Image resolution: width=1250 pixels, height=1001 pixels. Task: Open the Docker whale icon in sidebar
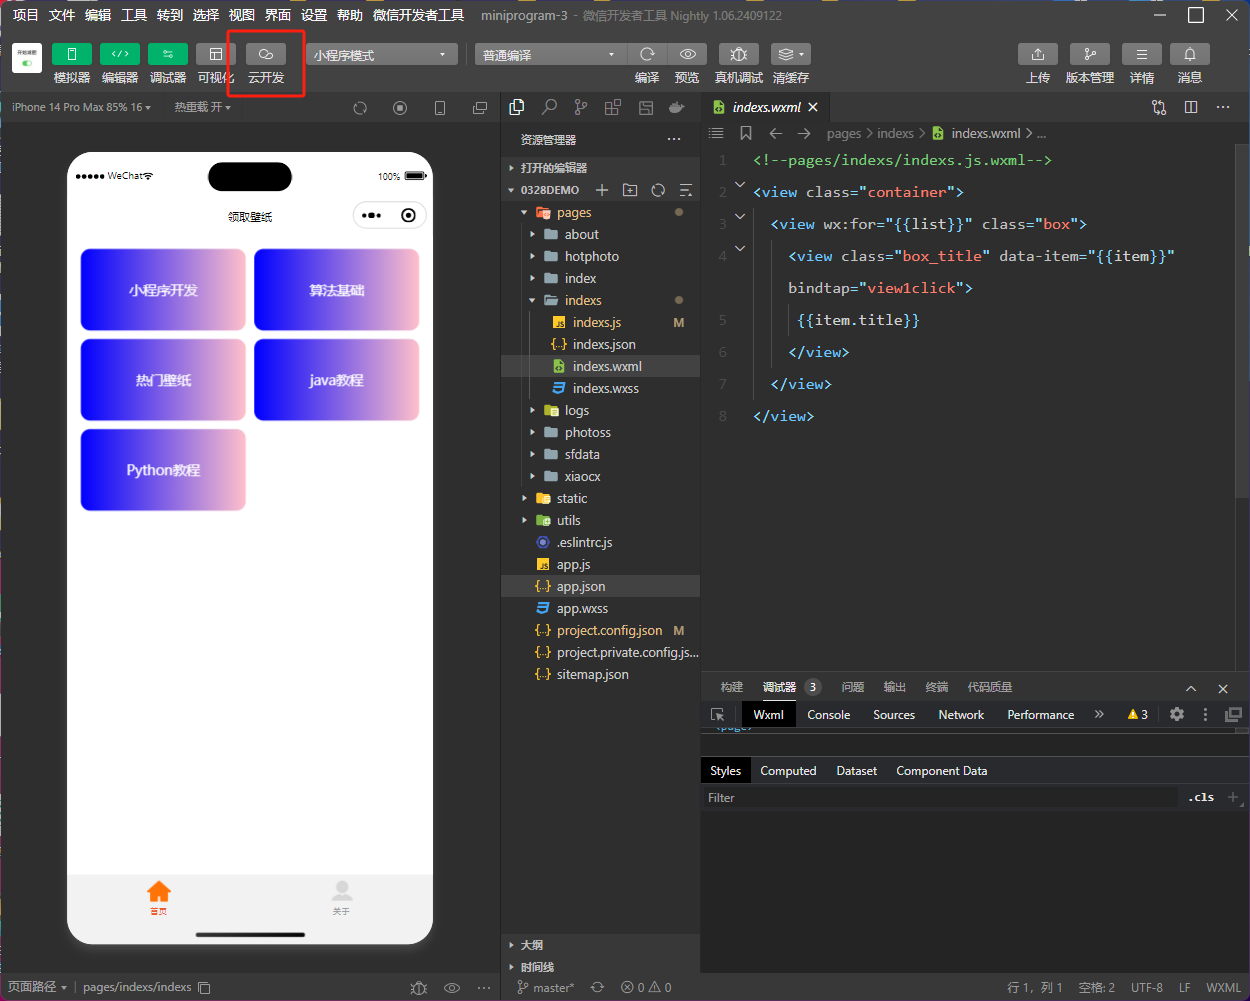point(677,107)
